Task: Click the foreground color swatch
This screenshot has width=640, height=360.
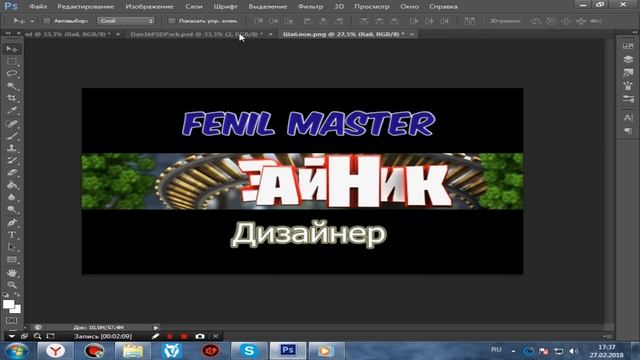Action: coord(8,304)
